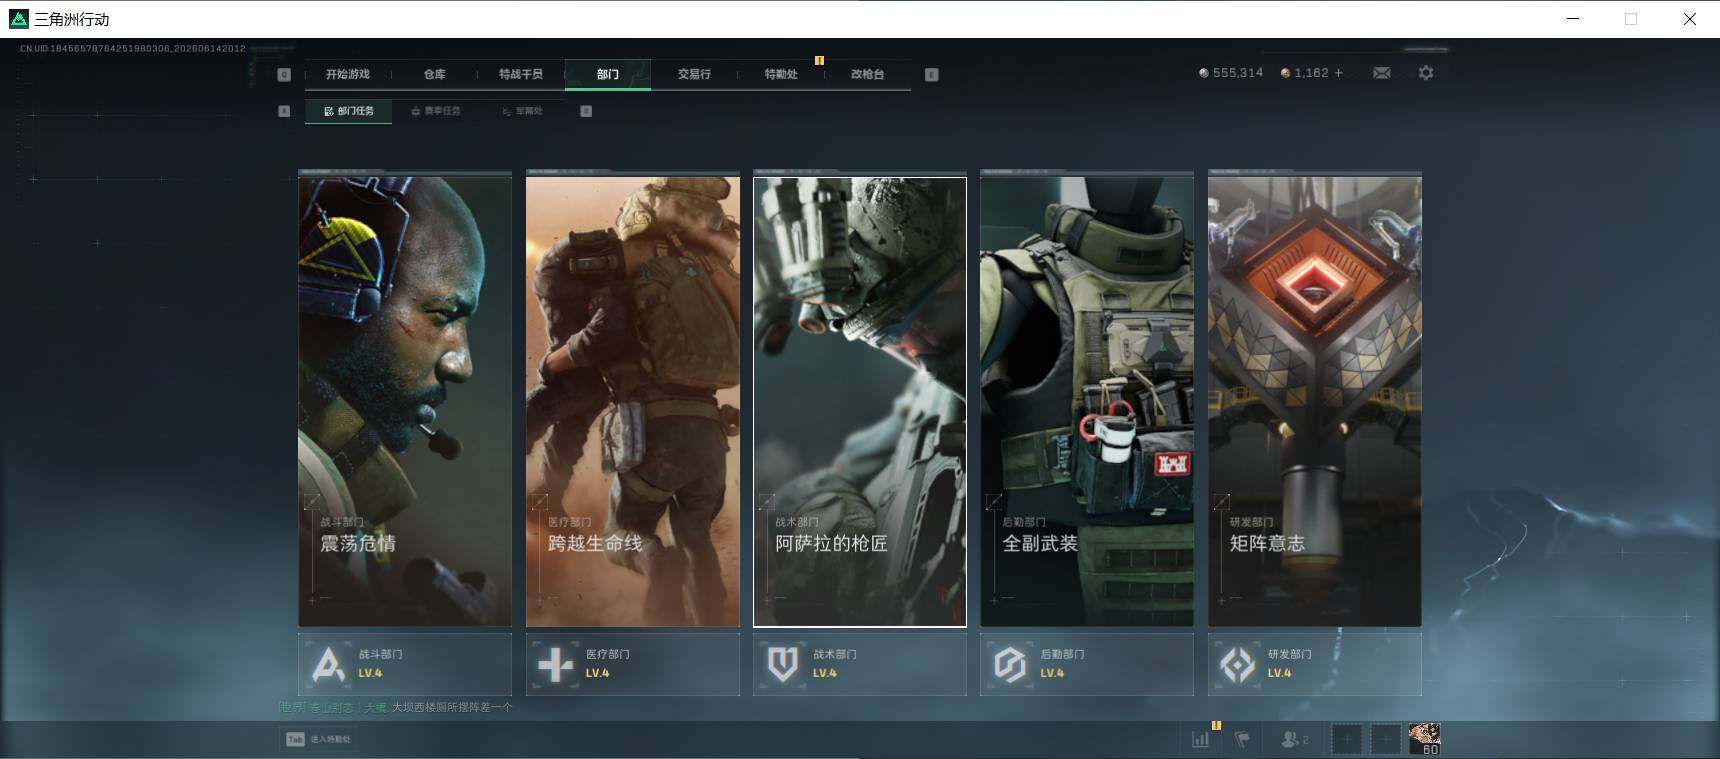The height and width of the screenshot is (759, 1720).
Task: Open the 军需处 sub-tab
Action: click(x=523, y=111)
